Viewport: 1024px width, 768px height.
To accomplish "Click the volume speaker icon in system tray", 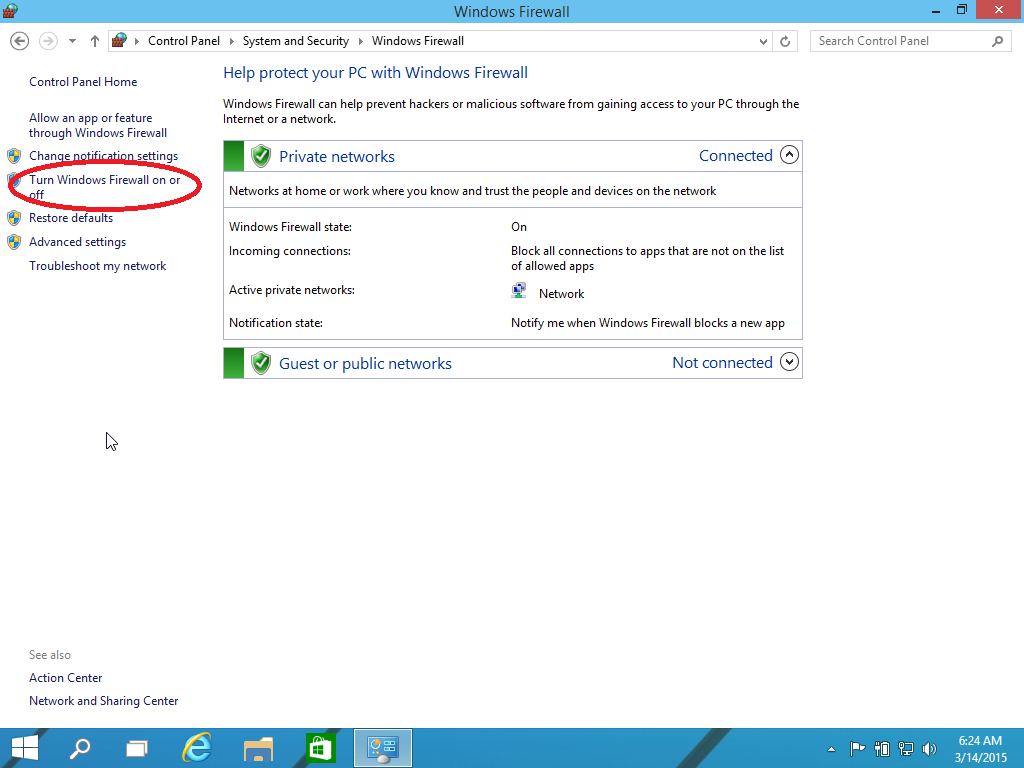I will tap(929, 748).
